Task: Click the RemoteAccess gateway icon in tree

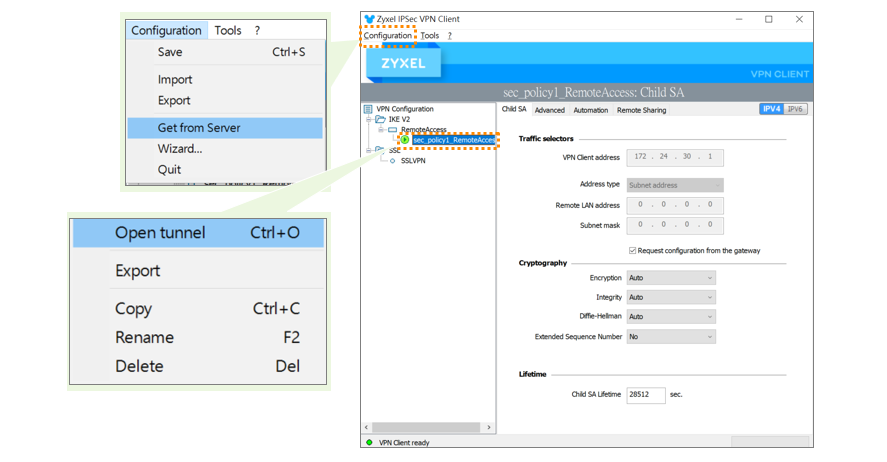Action: pos(392,130)
